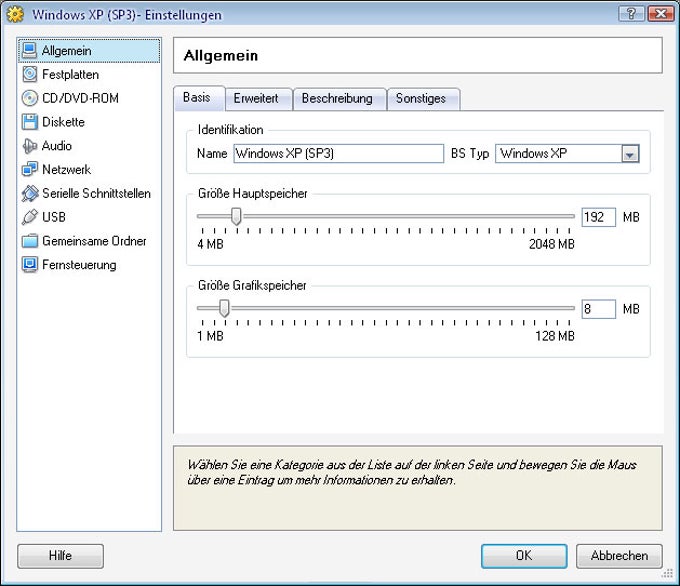Click the Serielle Schnittstellen port icon
680x586 pixels.
pos(29,193)
